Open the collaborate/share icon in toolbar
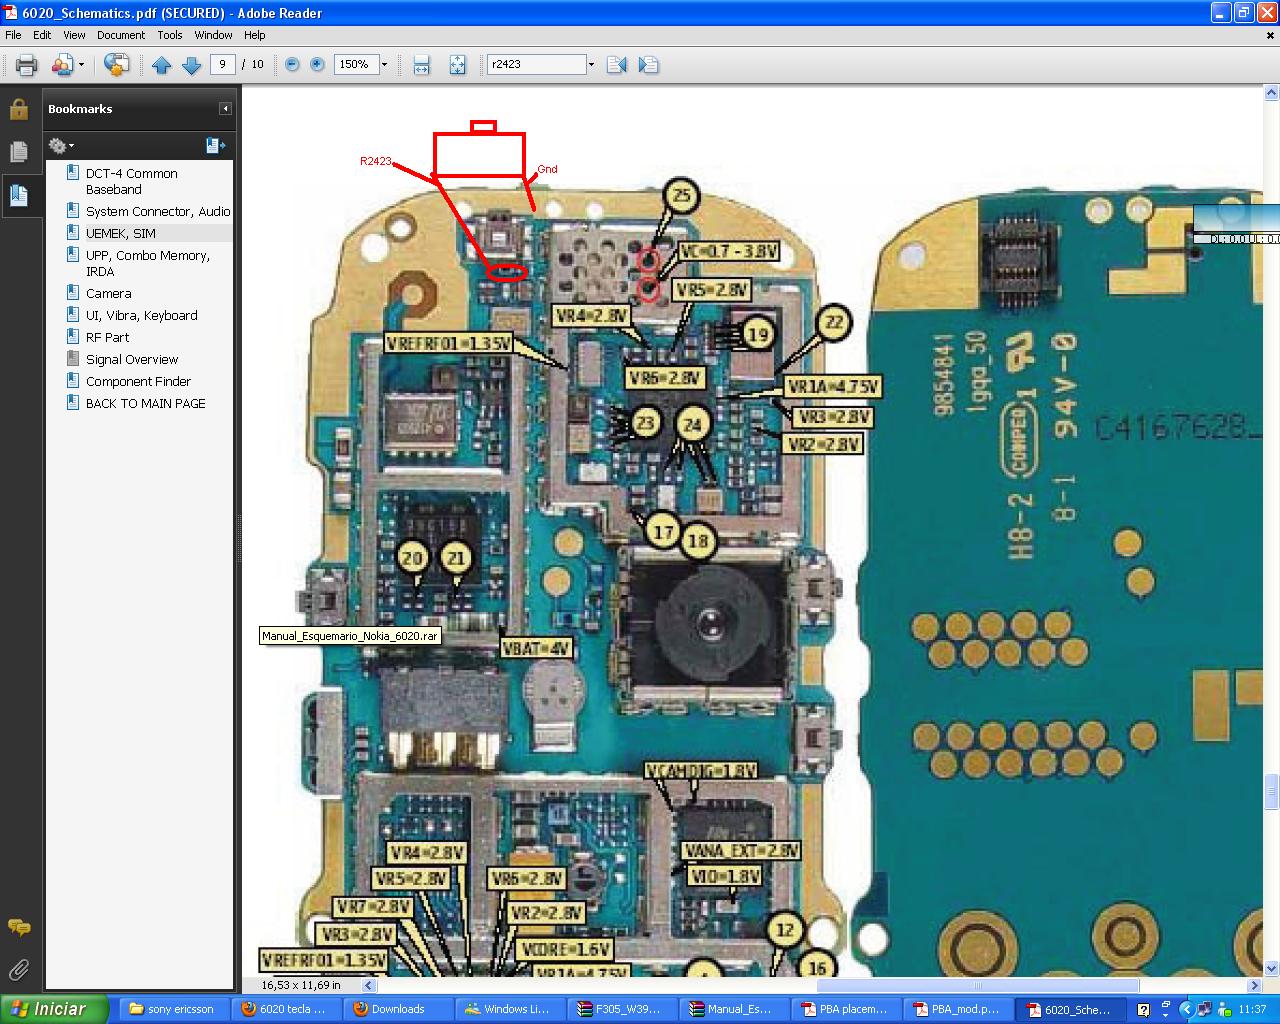The image size is (1280, 1024). (62, 65)
